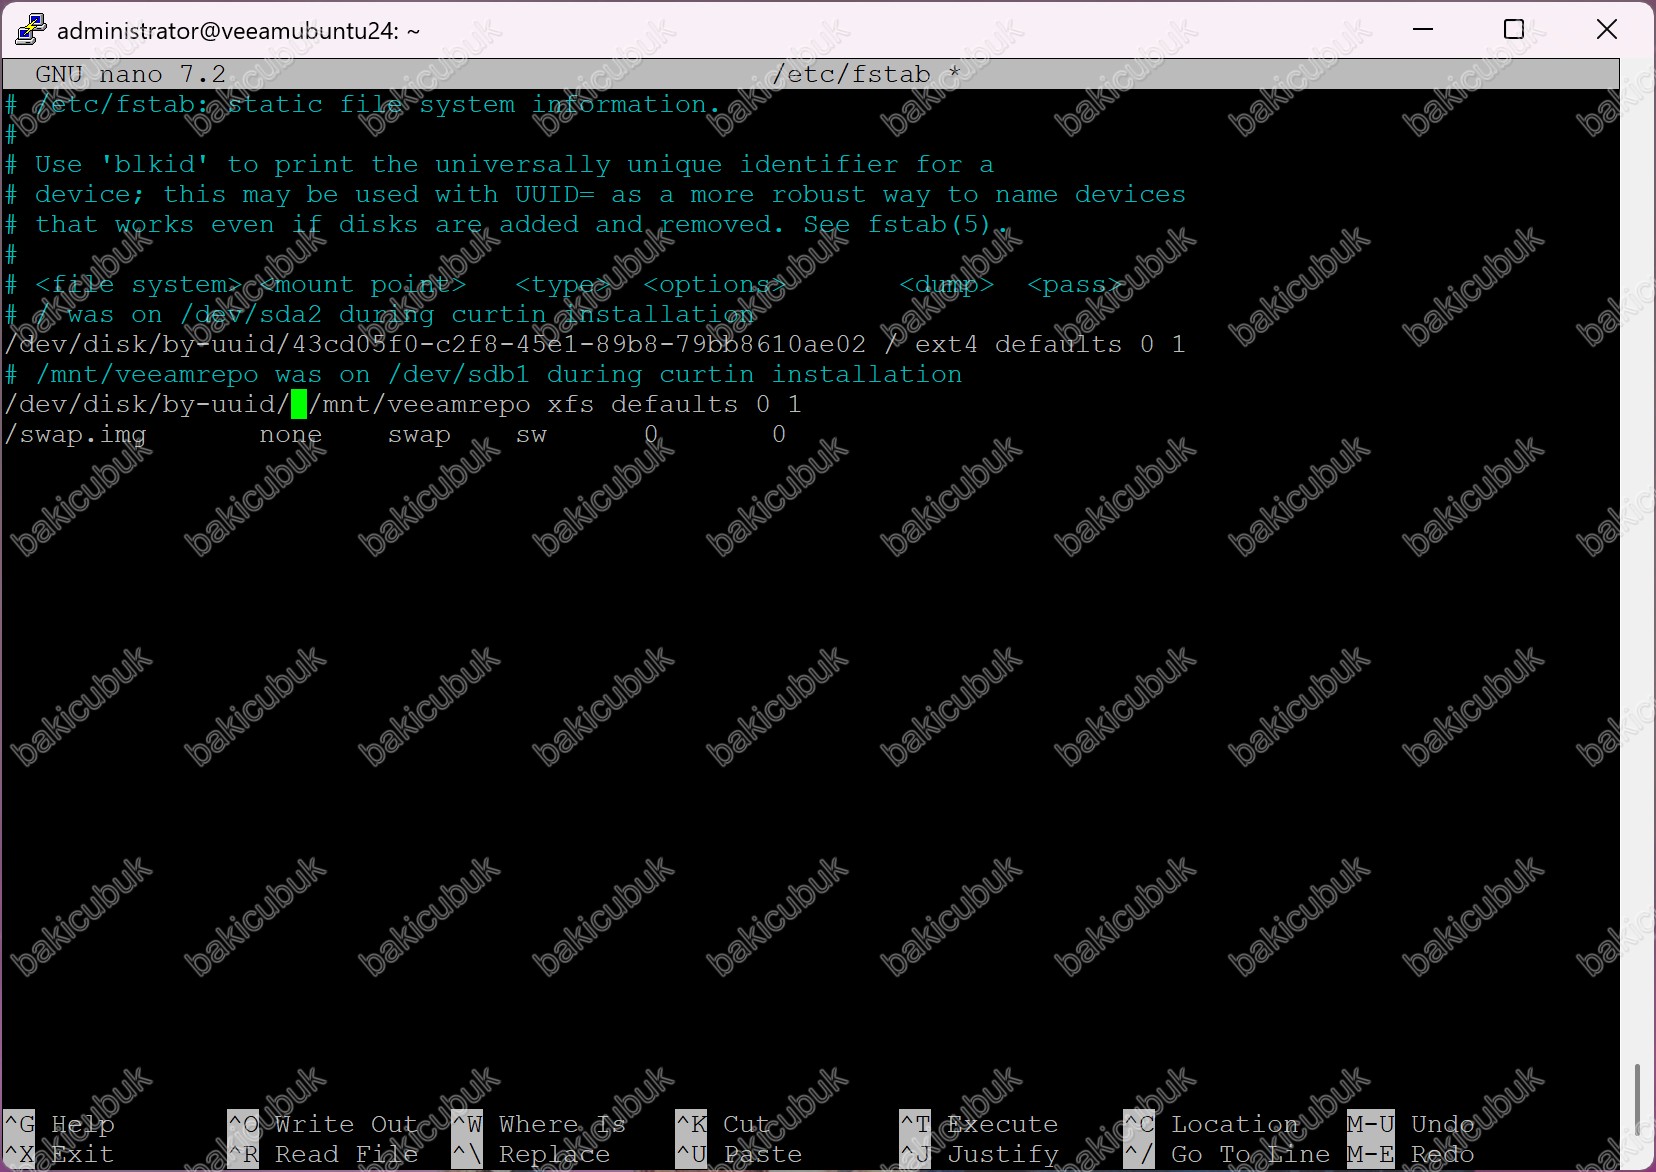Click the window title administrator@veeamubuntu24
This screenshot has height=1172, width=1656.
pyautogui.click(x=238, y=31)
